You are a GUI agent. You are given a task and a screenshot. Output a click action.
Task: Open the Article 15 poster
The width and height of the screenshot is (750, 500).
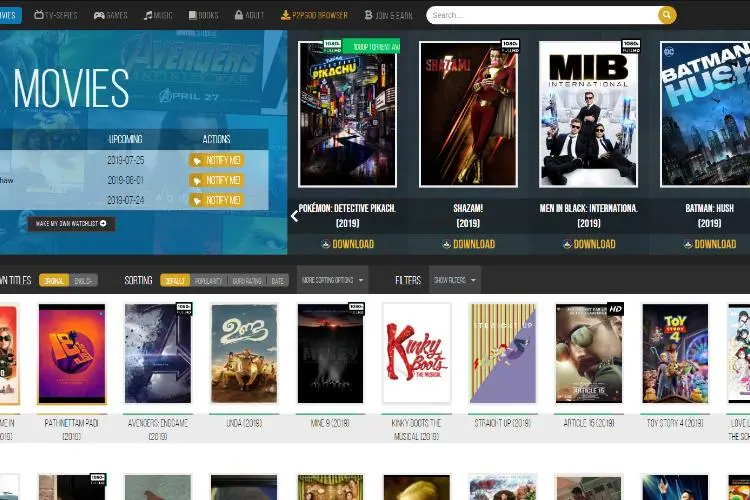point(589,354)
